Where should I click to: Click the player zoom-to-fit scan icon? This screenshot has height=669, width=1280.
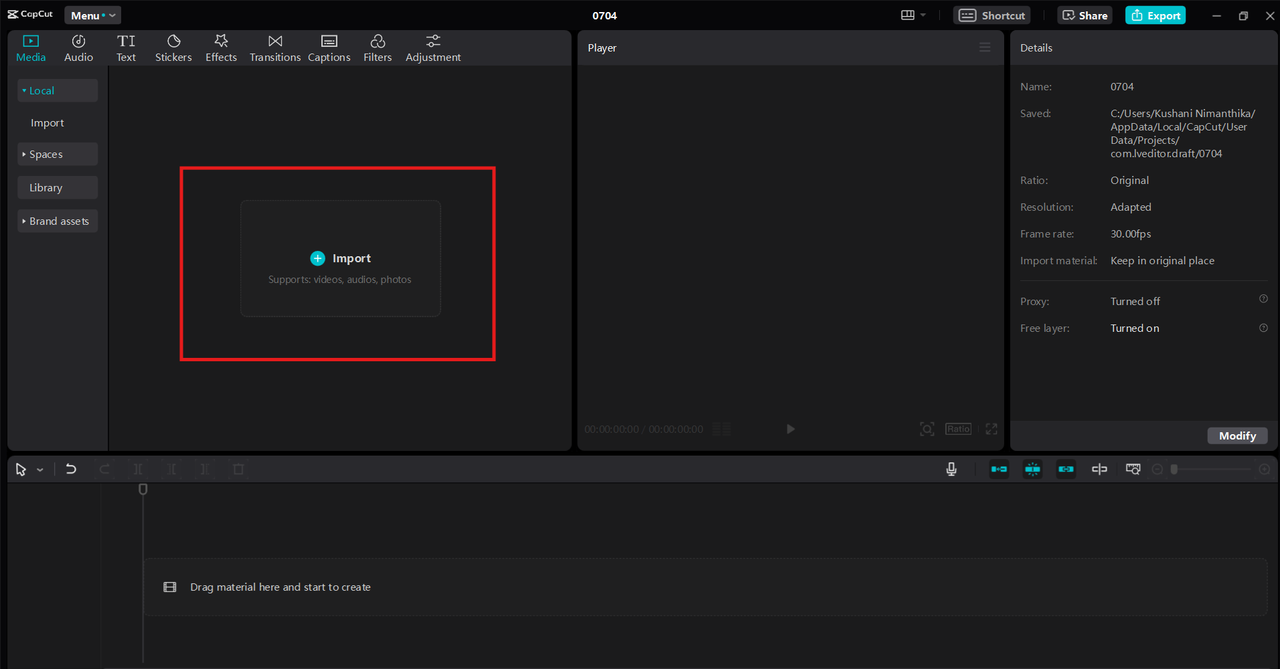pos(927,429)
